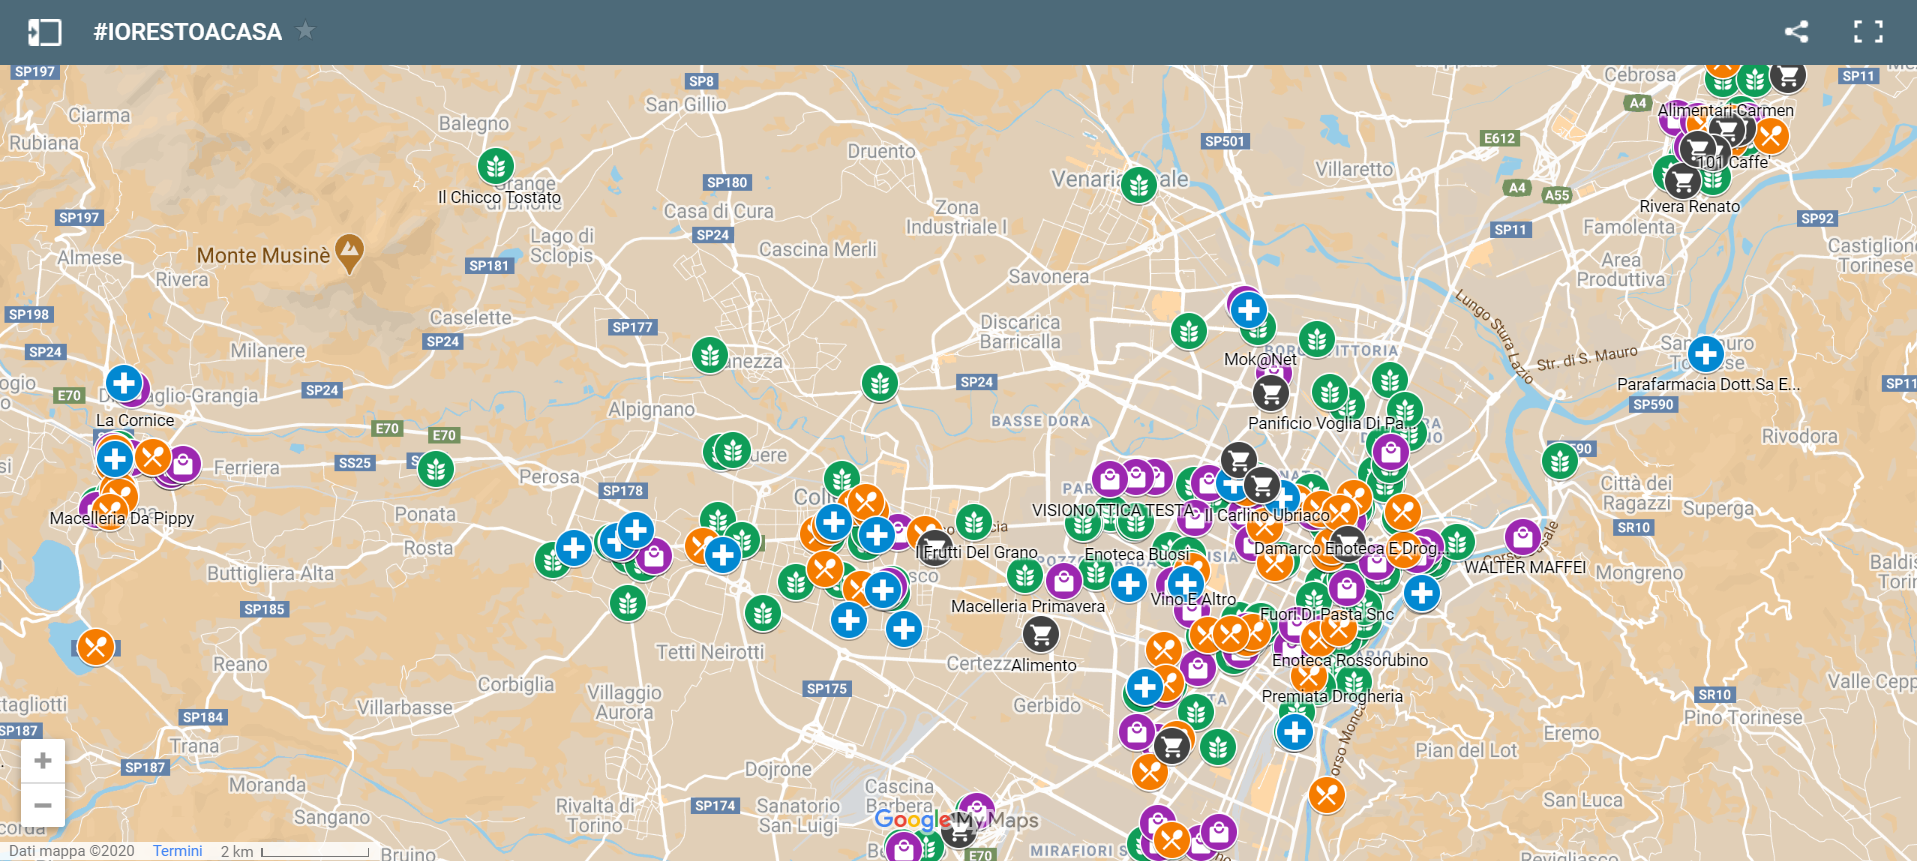Expand the map to full screen
Screen dimensions: 1917x861
(1867, 32)
